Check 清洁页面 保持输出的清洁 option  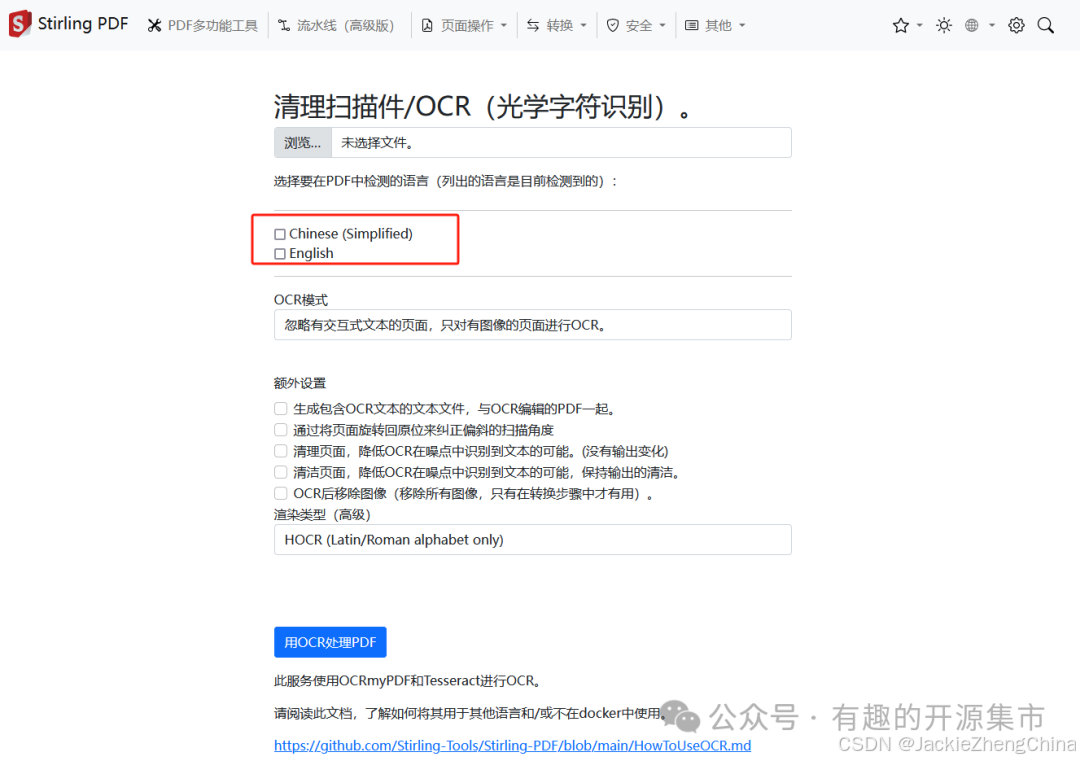click(x=280, y=472)
